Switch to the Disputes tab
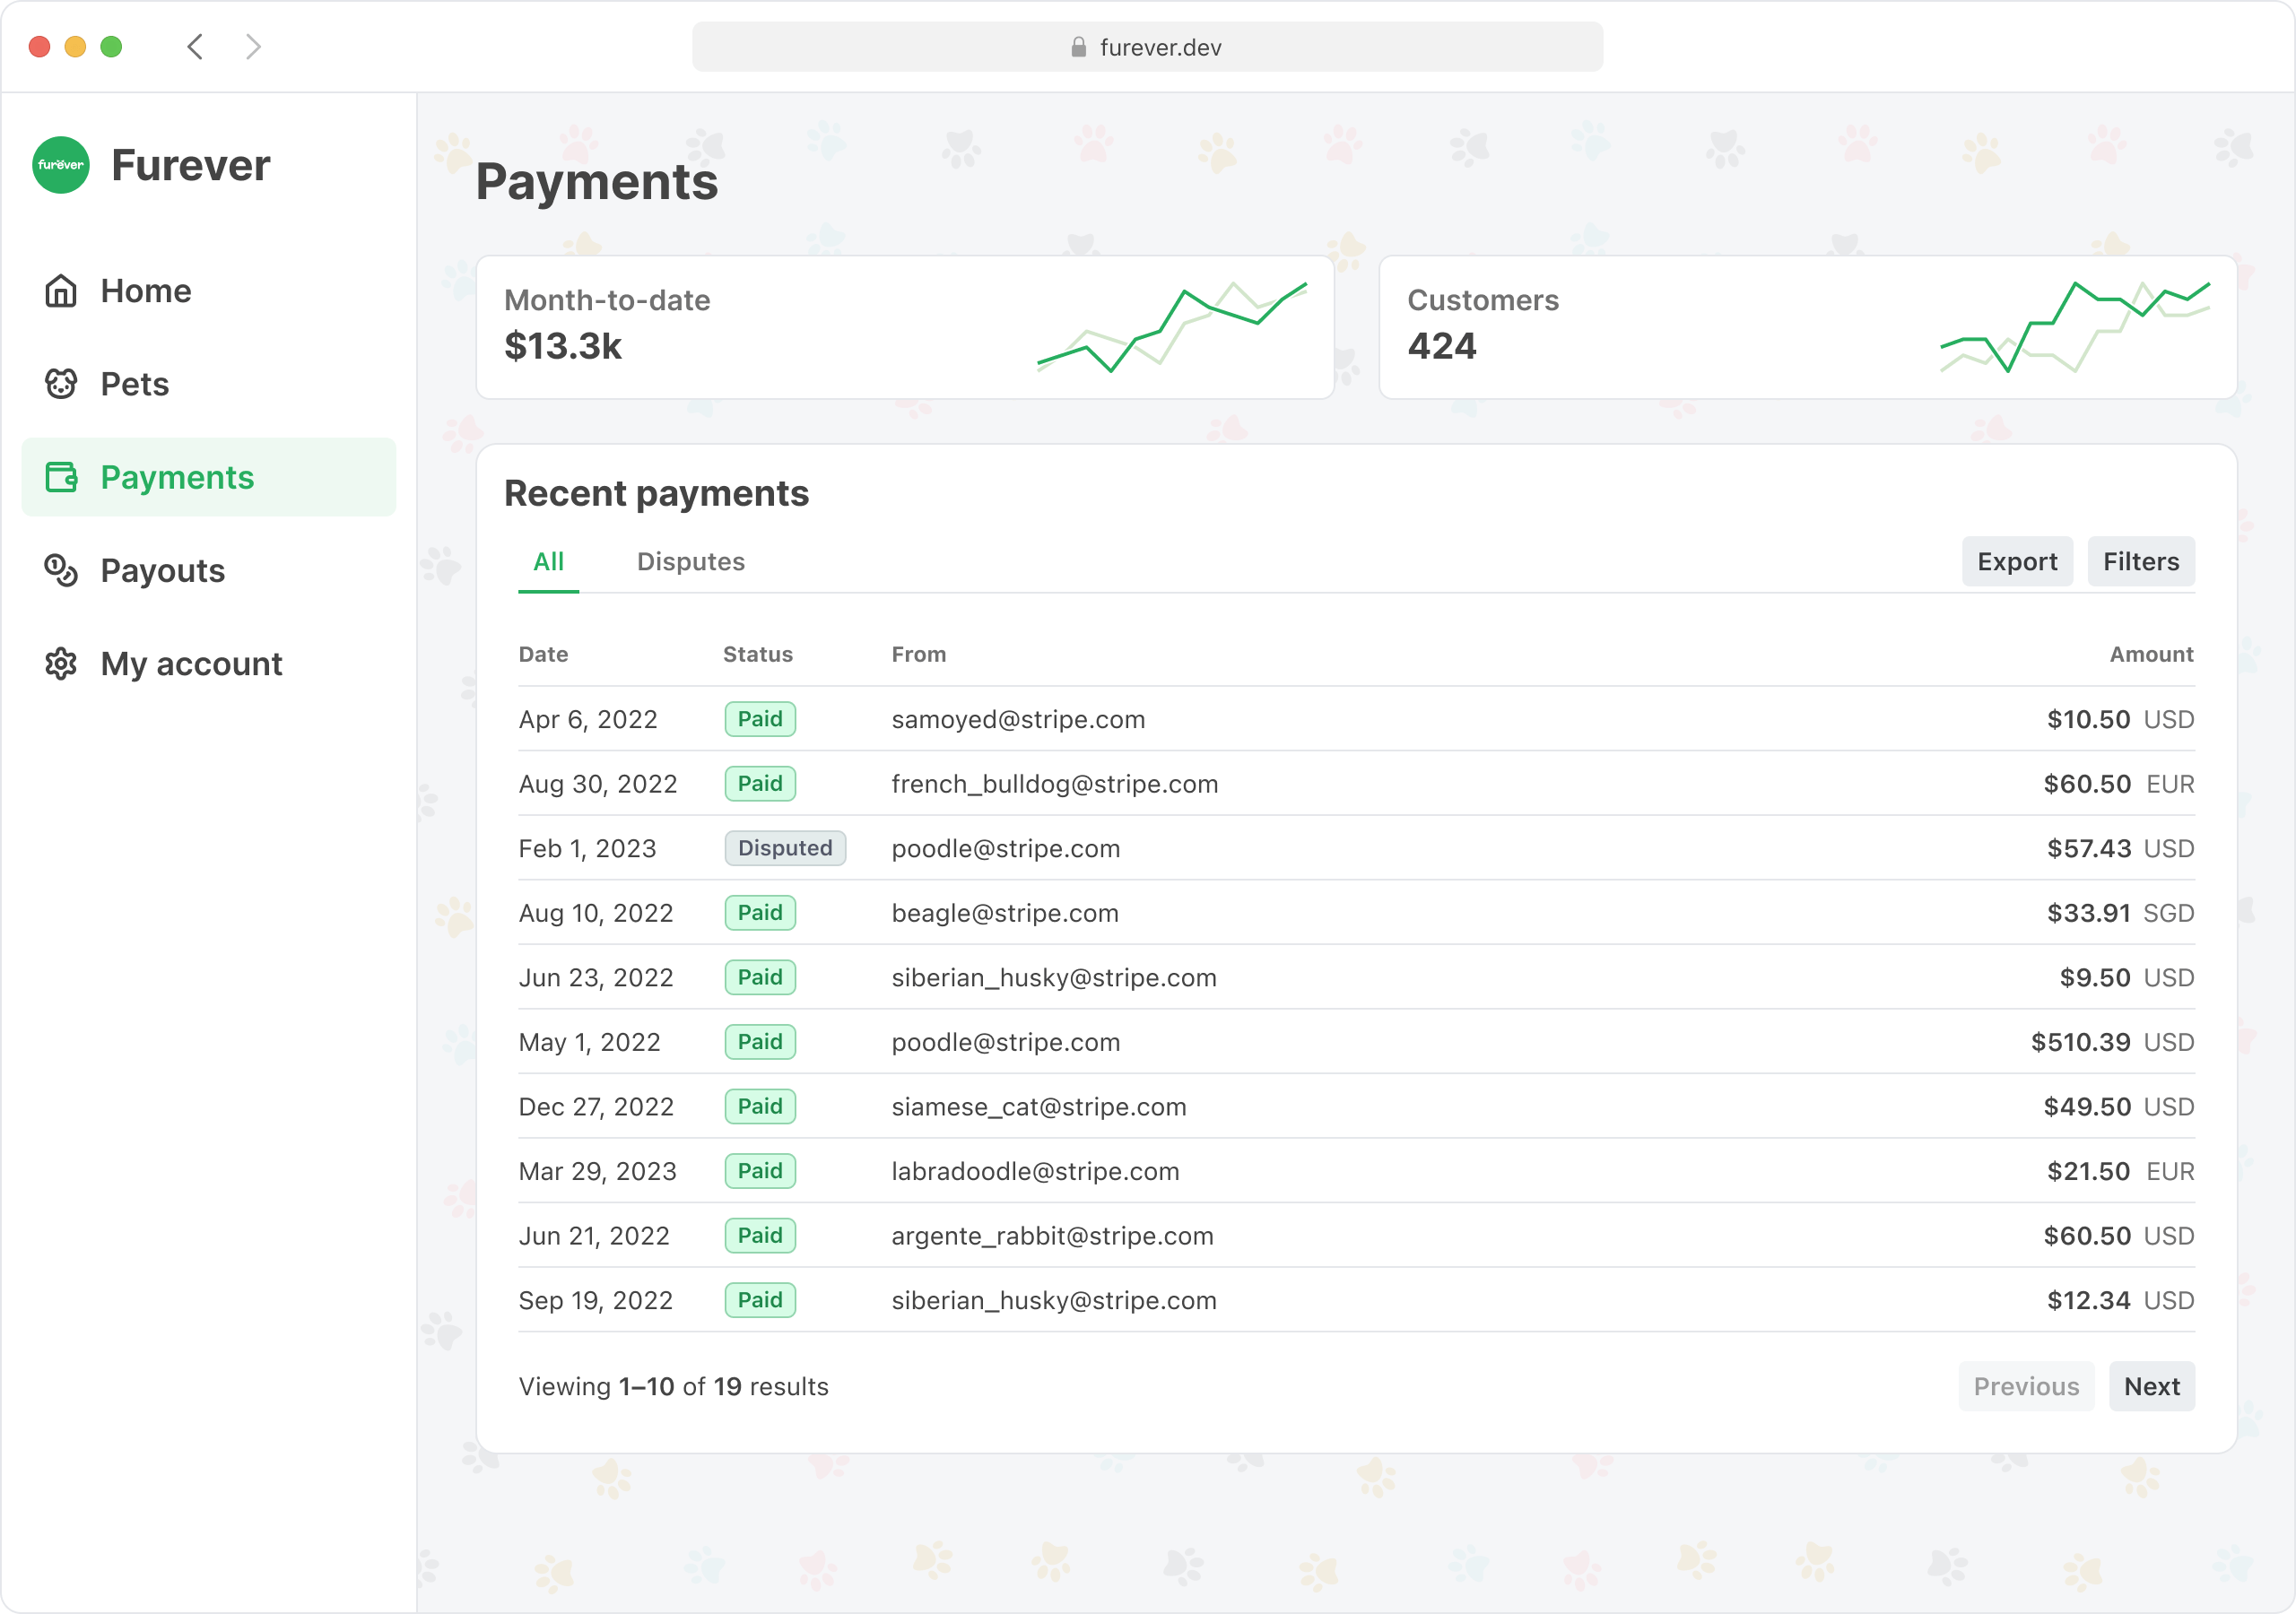The image size is (2296, 1614). 691,561
